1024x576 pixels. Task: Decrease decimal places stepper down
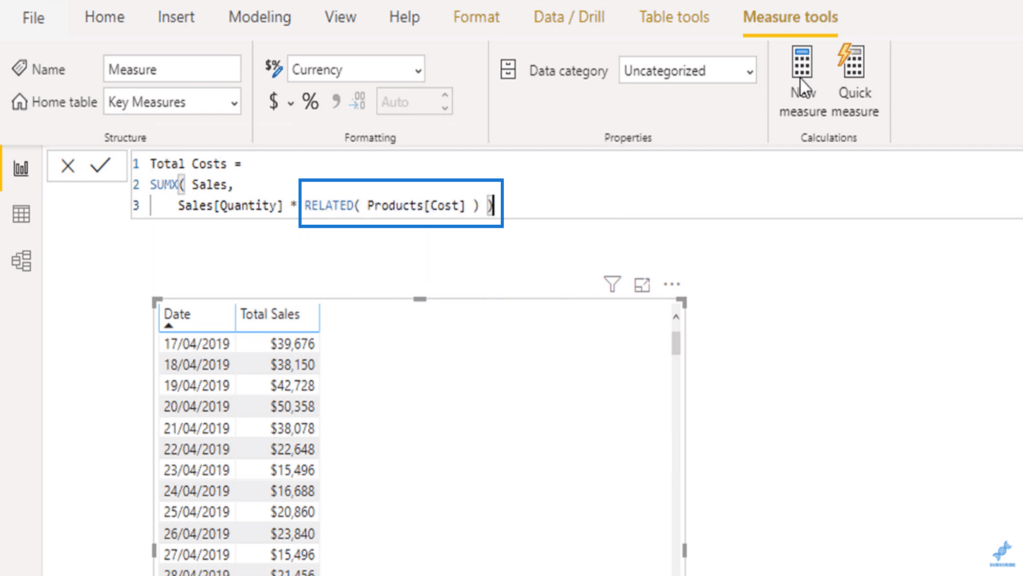(445, 108)
